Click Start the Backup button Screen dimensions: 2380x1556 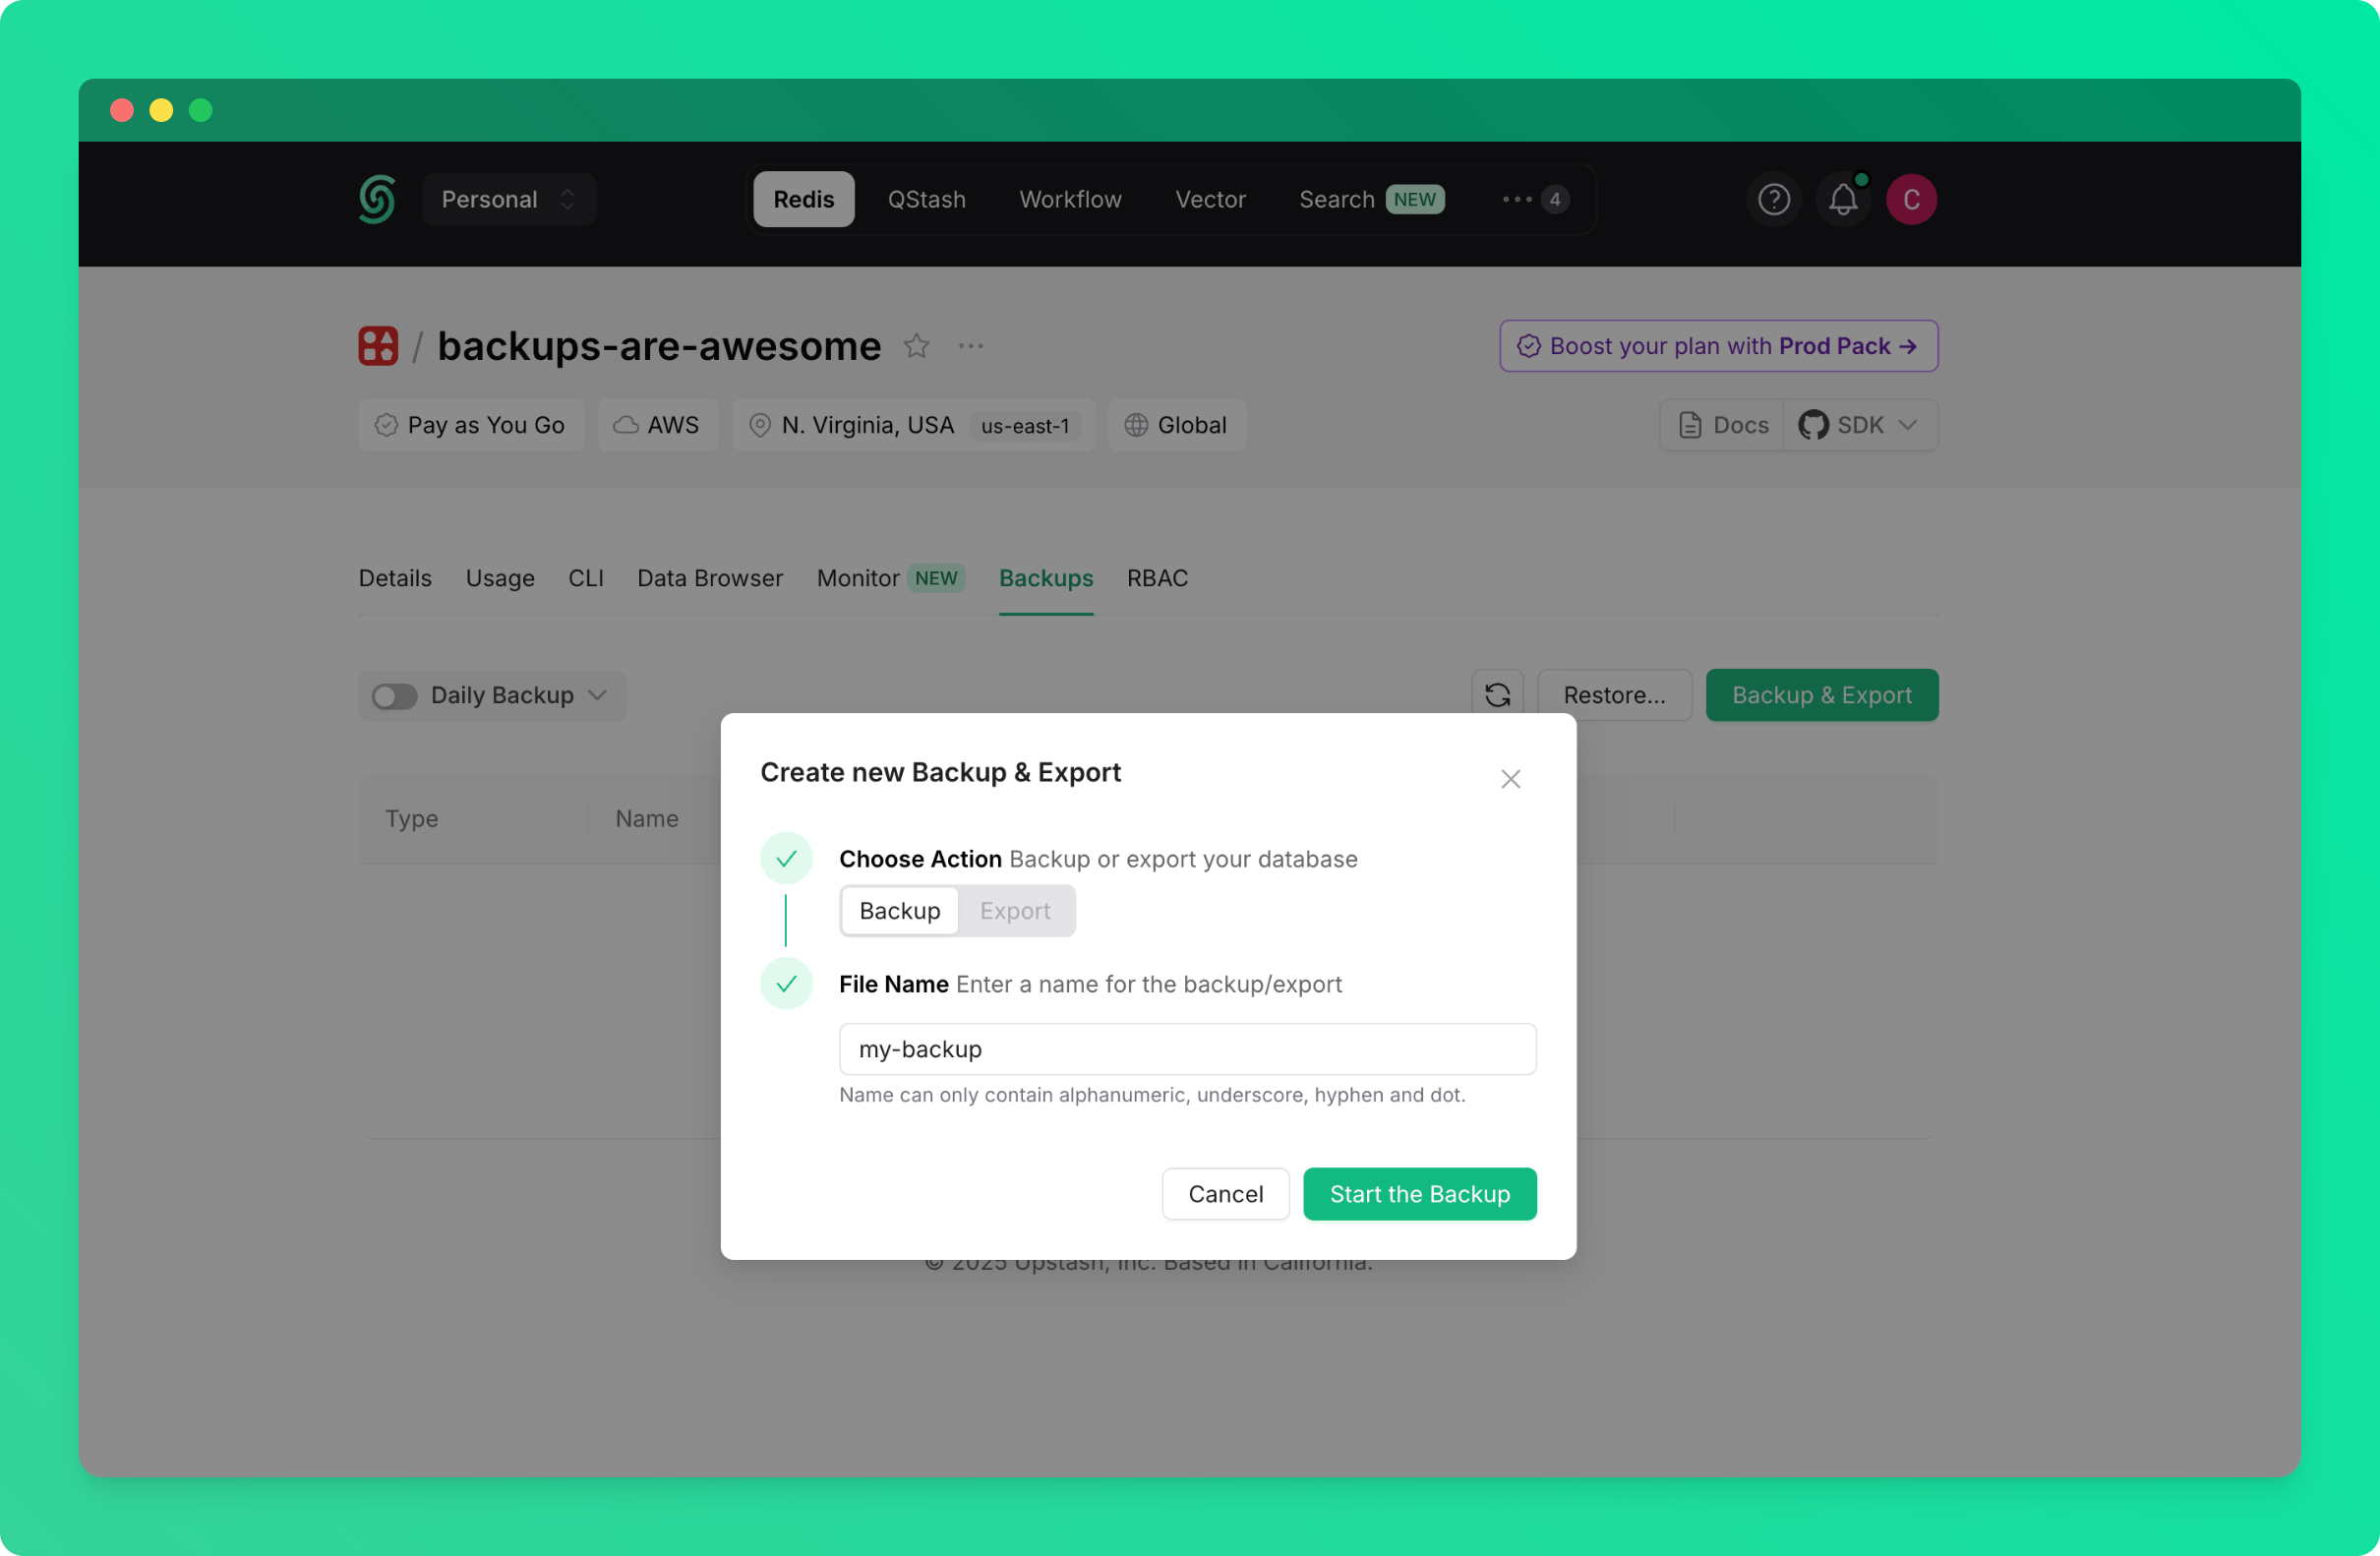point(1419,1194)
